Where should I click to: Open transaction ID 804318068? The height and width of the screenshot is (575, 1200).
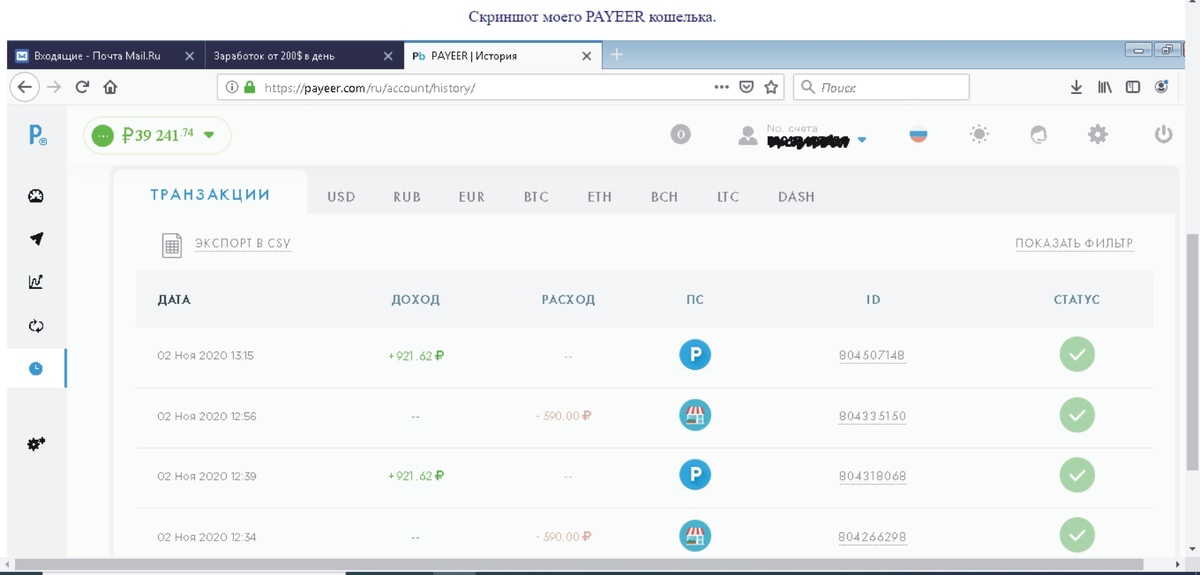click(872, 476)
